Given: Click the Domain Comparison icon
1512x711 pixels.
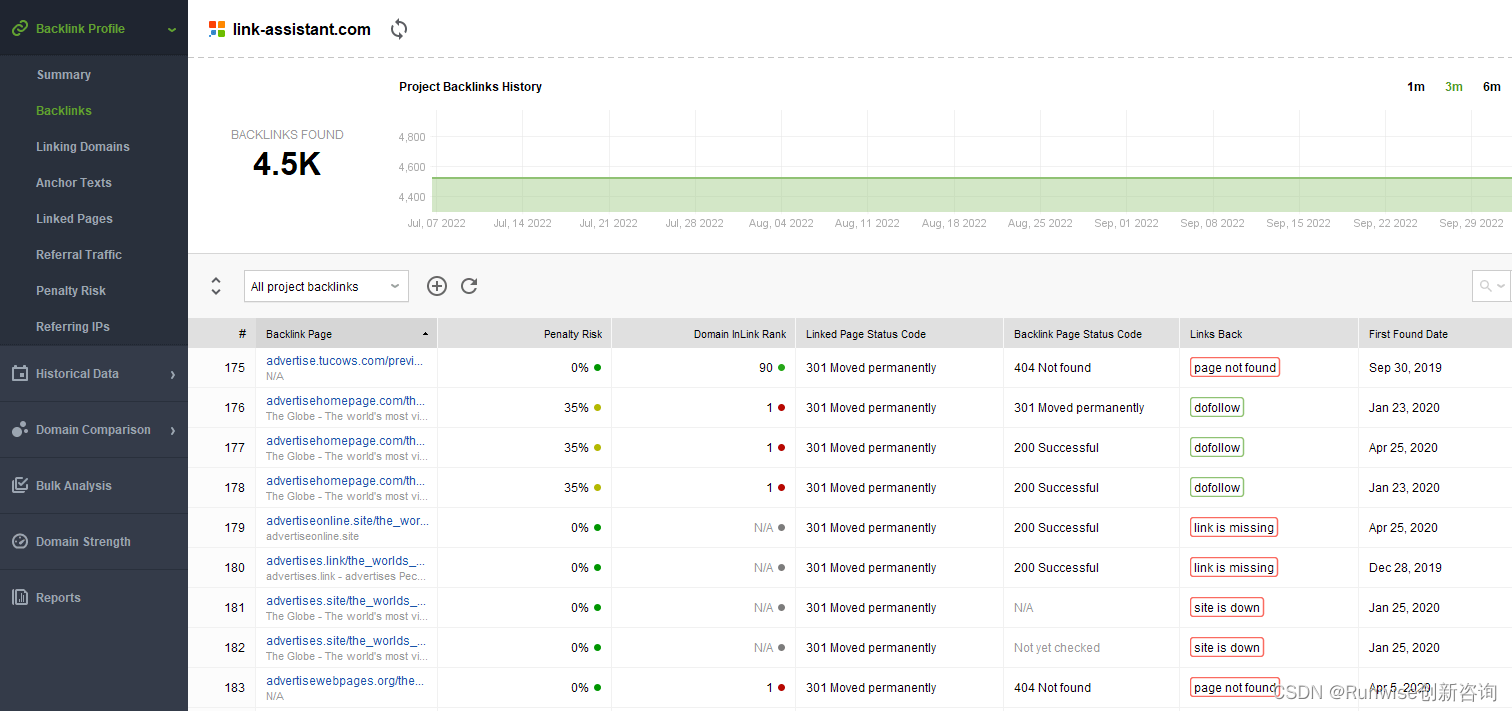Looking at the screenshot, I should 19,430.
